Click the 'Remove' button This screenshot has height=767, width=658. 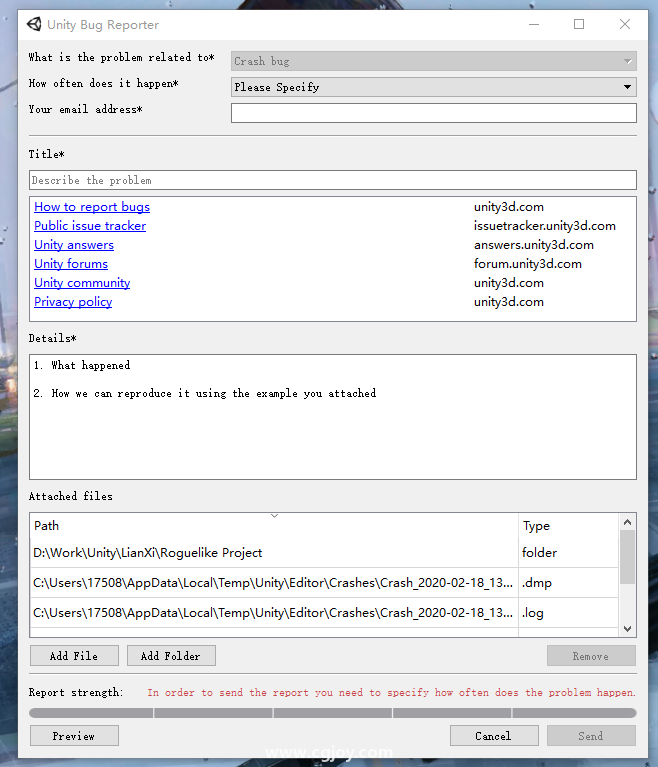[591, 656]
